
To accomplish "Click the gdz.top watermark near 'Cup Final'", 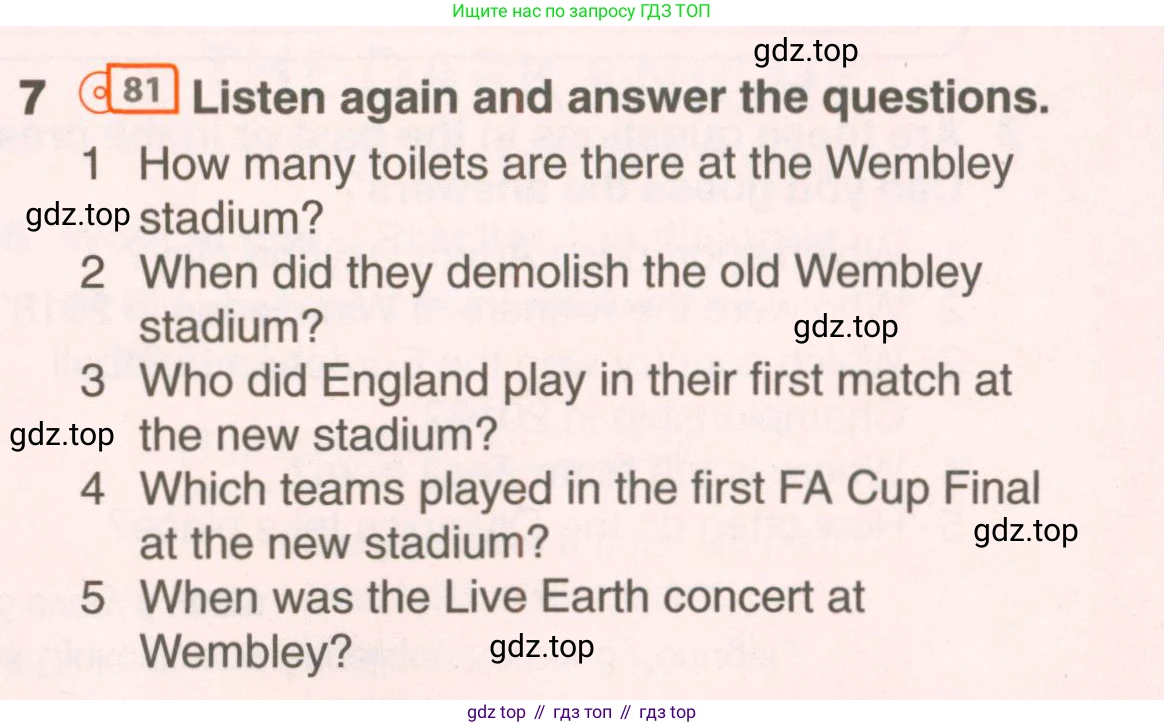I will (1025, 531).
